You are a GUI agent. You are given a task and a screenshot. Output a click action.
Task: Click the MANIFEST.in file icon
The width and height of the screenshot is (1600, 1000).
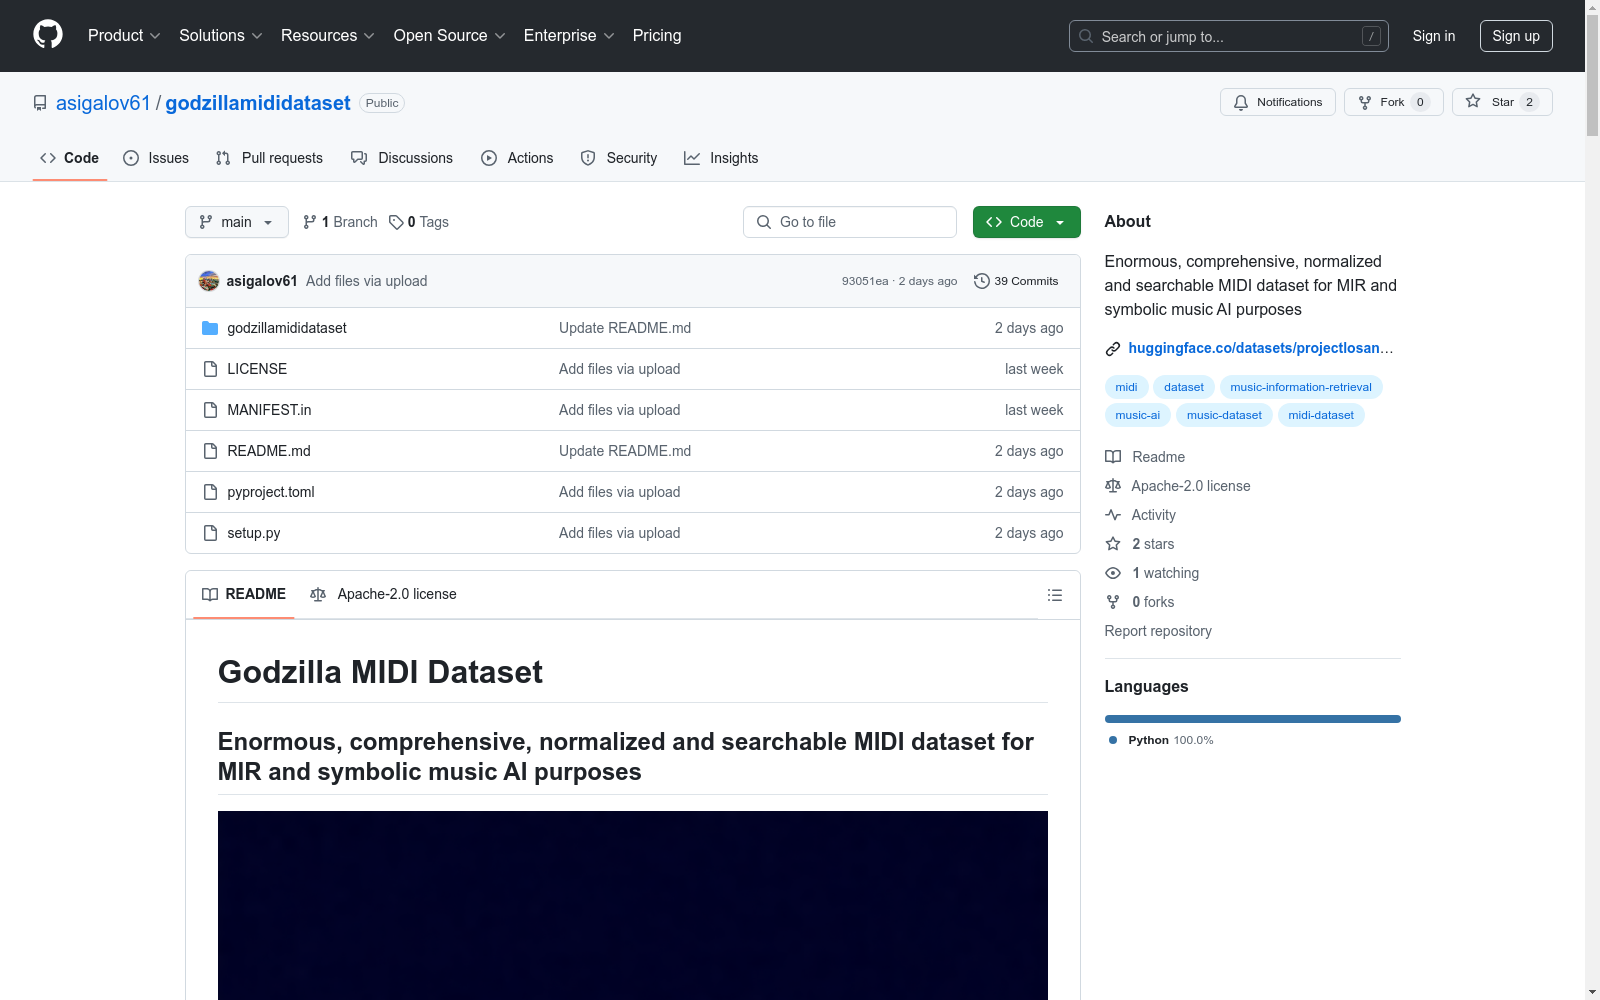pos(210,410)
